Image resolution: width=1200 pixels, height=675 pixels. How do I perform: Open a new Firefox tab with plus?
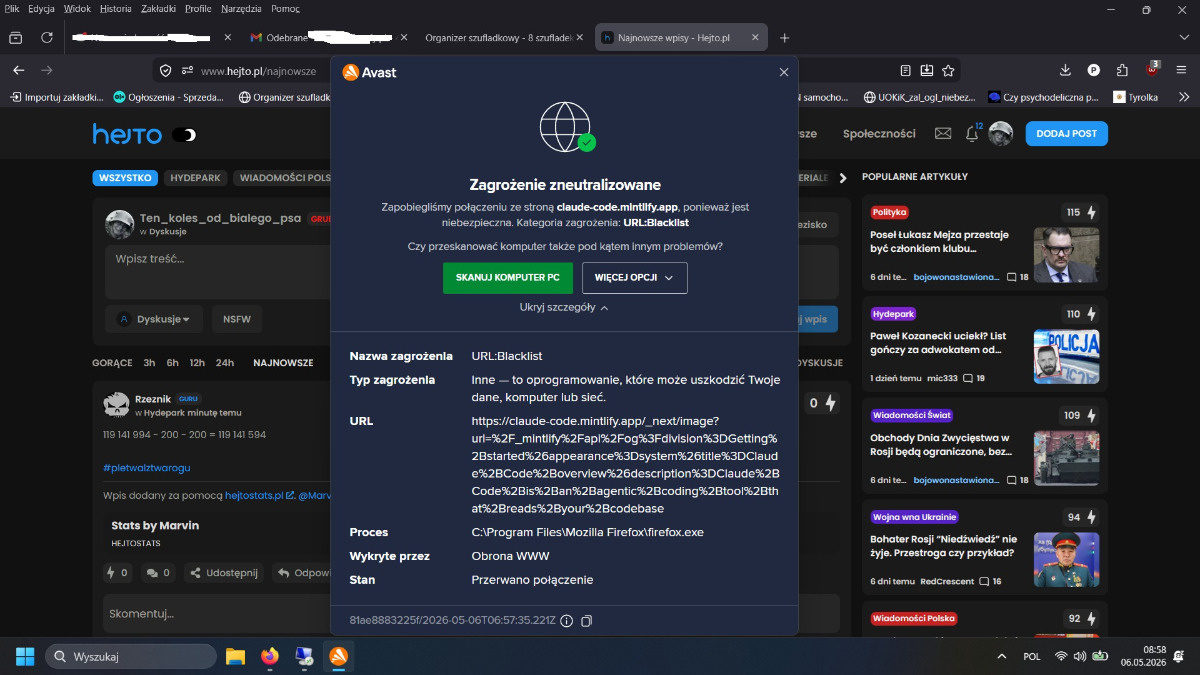tap(785, 38)
